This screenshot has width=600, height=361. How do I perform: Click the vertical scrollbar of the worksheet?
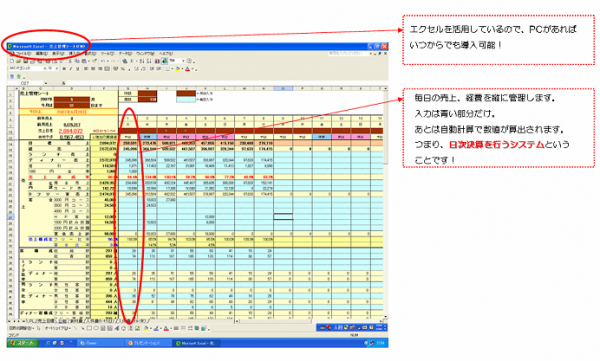click(x=385, y=203)
